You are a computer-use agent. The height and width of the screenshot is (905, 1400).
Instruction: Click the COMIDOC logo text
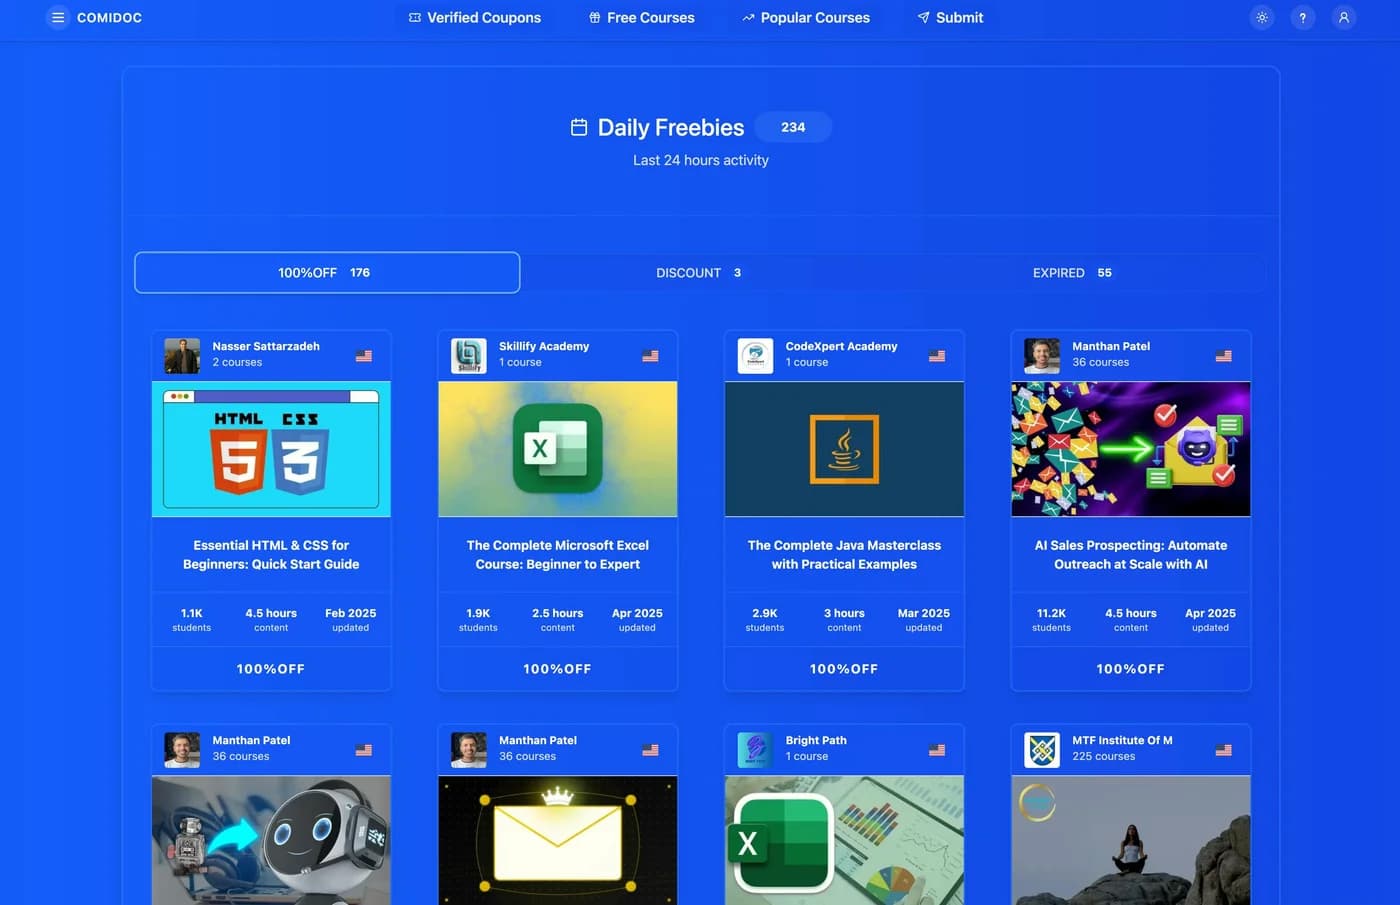pyautogui.click(x=109, y=17)
